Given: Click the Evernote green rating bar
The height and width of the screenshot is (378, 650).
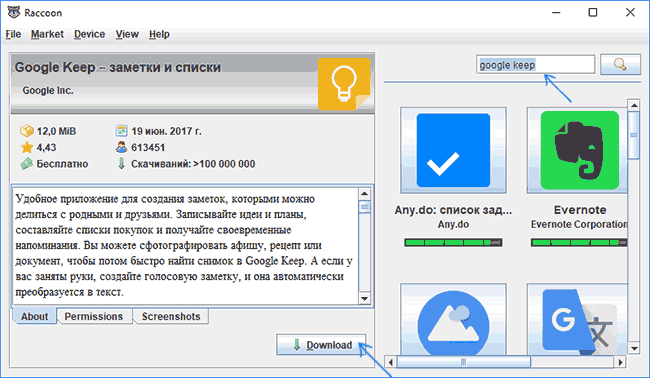Looking at the screenshot, I should point(579,242).
